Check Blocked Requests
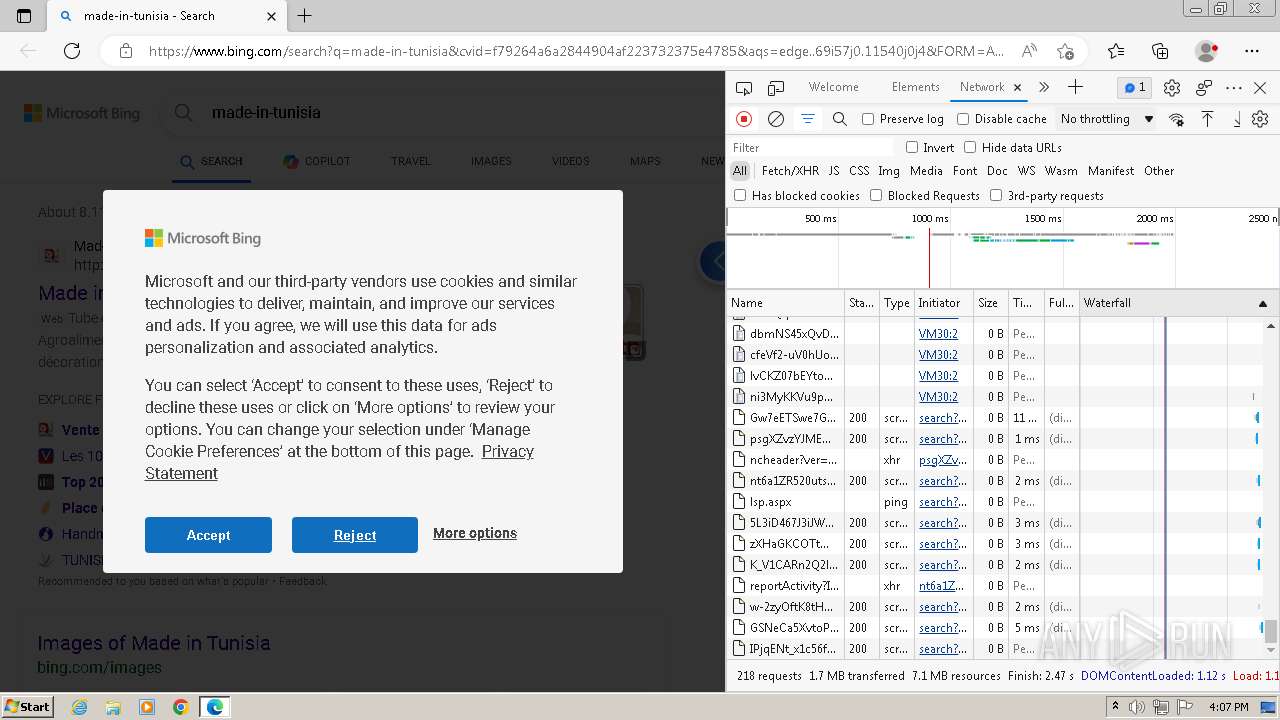The image size is (1280, 720). 876,196
